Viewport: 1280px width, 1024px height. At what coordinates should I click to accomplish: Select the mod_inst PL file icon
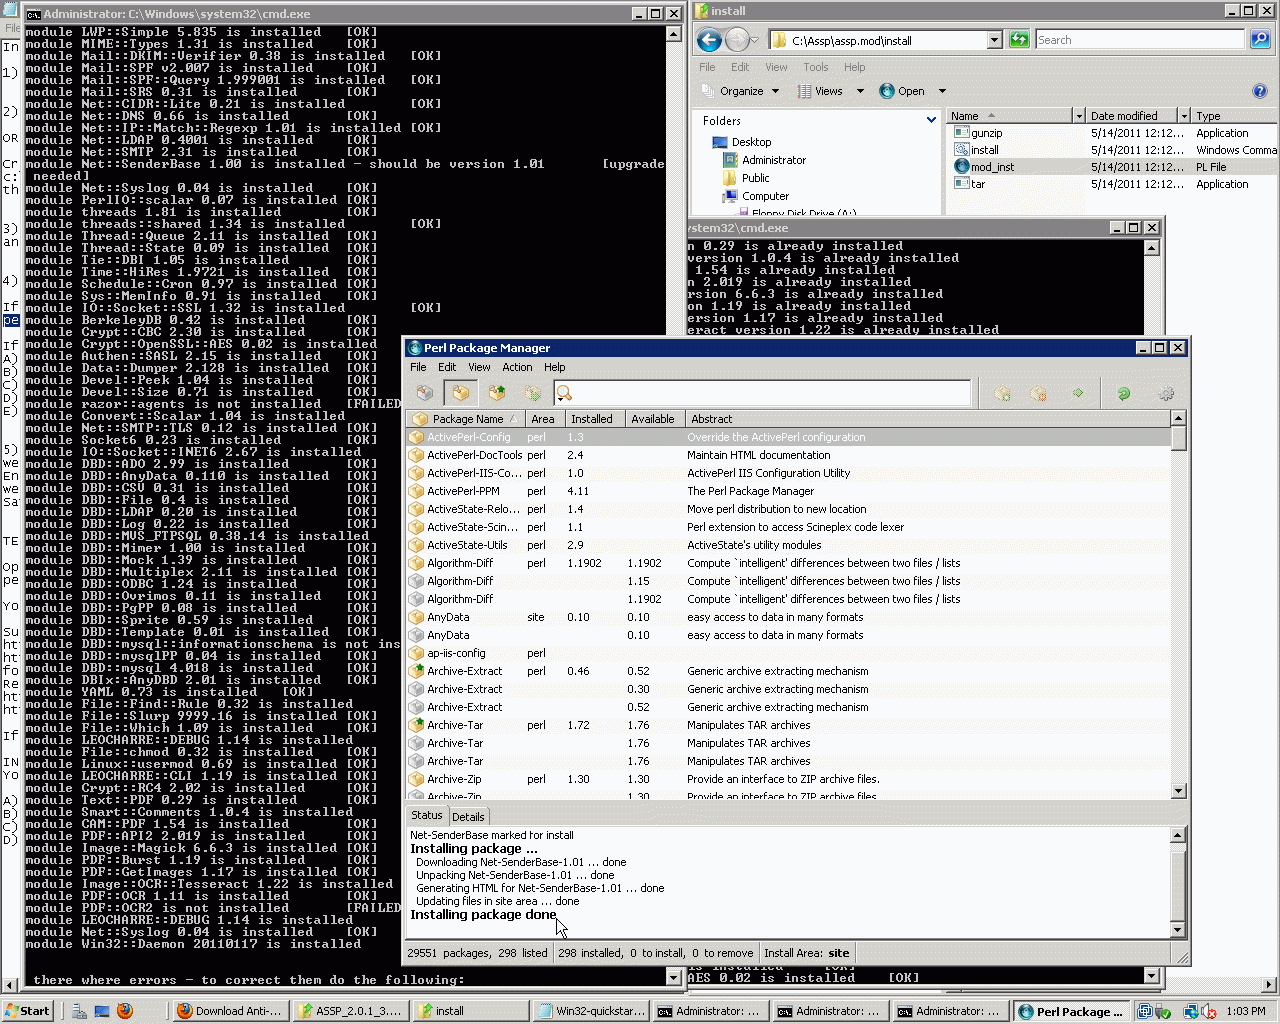coord(962,167)
